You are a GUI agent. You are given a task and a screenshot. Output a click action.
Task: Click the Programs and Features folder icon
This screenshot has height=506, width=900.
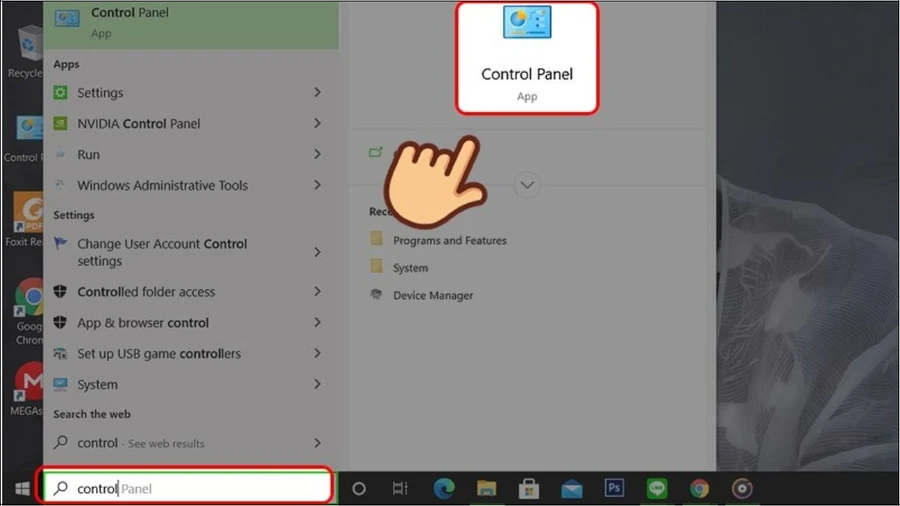point(377,238)
